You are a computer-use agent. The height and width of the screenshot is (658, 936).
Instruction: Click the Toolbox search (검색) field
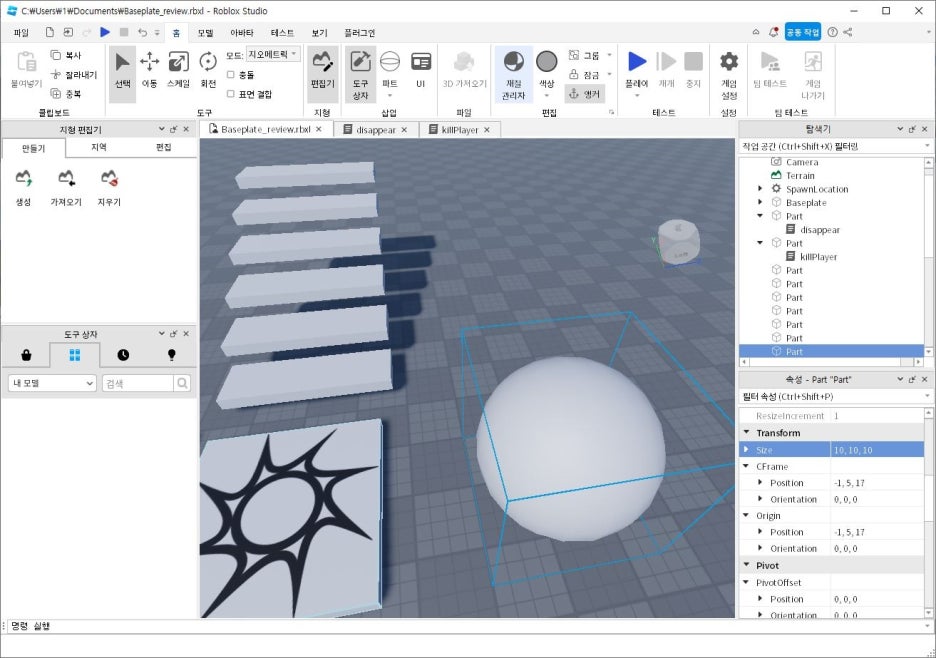[138, 383]
